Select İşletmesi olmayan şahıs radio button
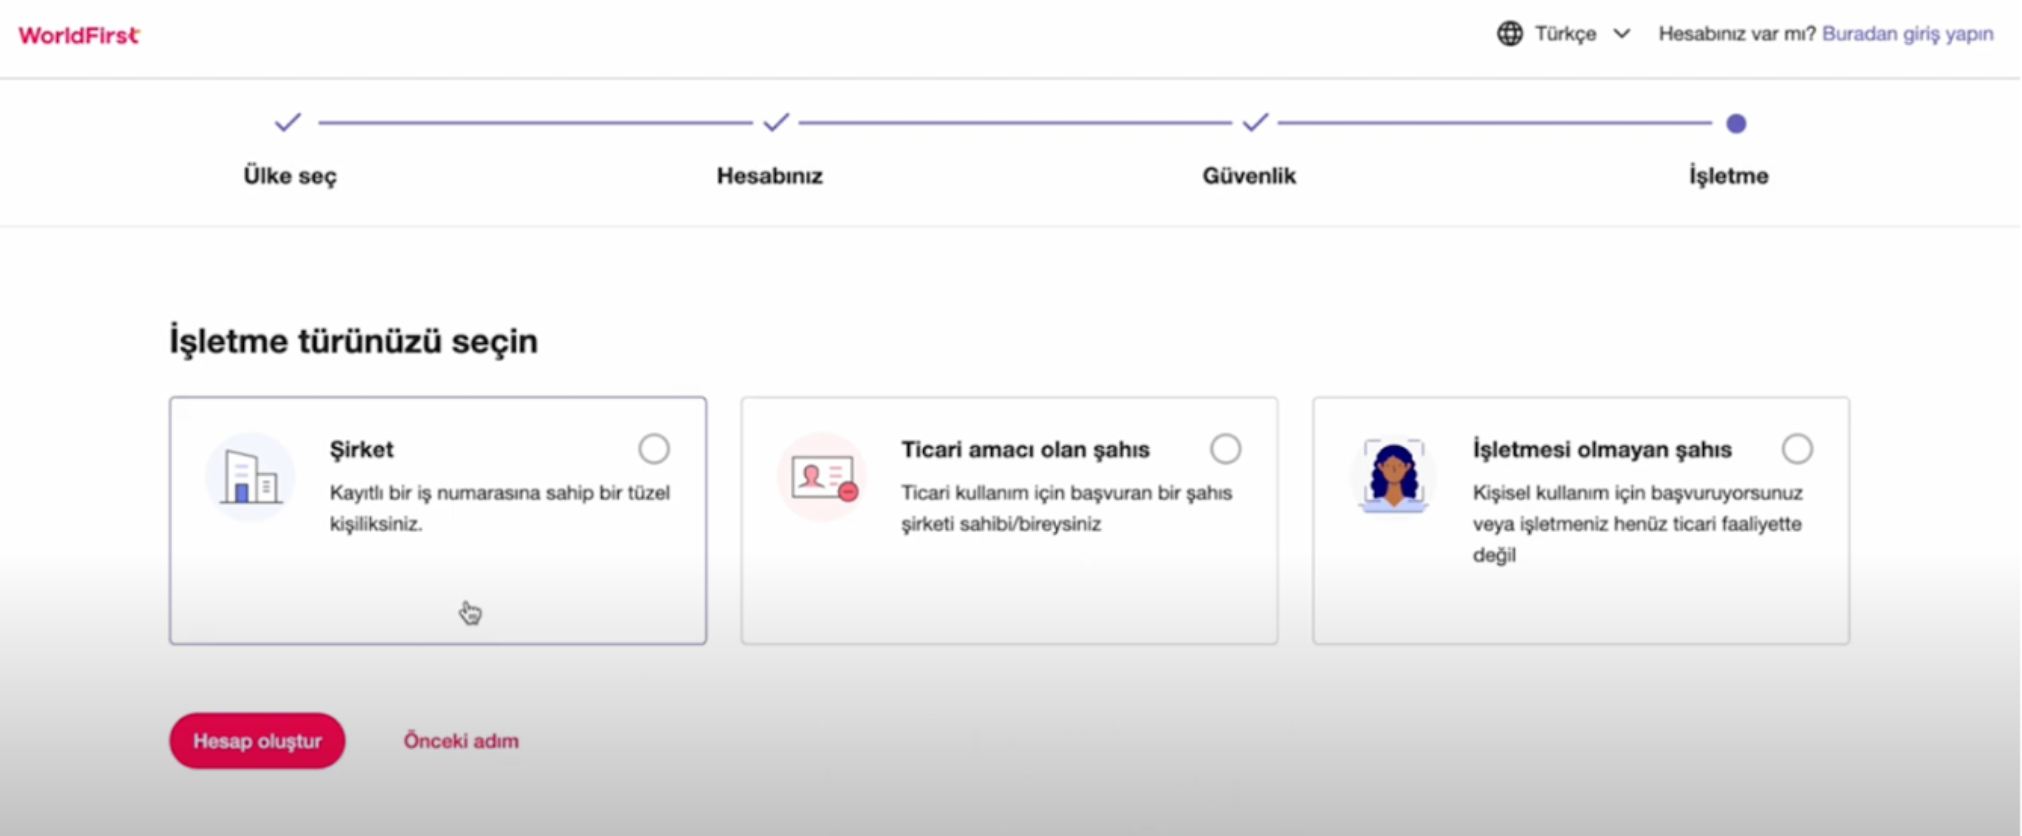This screenshot has width=2022, height=836. coord(1797,449)
